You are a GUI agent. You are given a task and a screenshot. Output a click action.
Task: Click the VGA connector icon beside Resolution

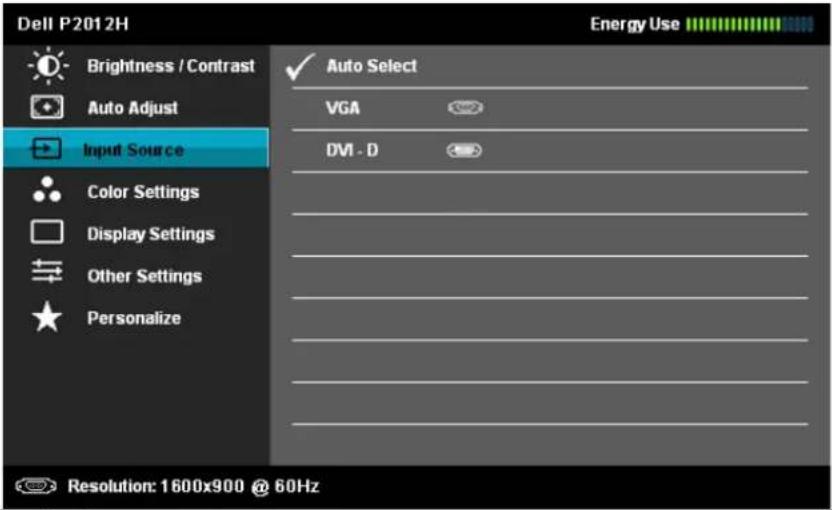tap(36, 486)
